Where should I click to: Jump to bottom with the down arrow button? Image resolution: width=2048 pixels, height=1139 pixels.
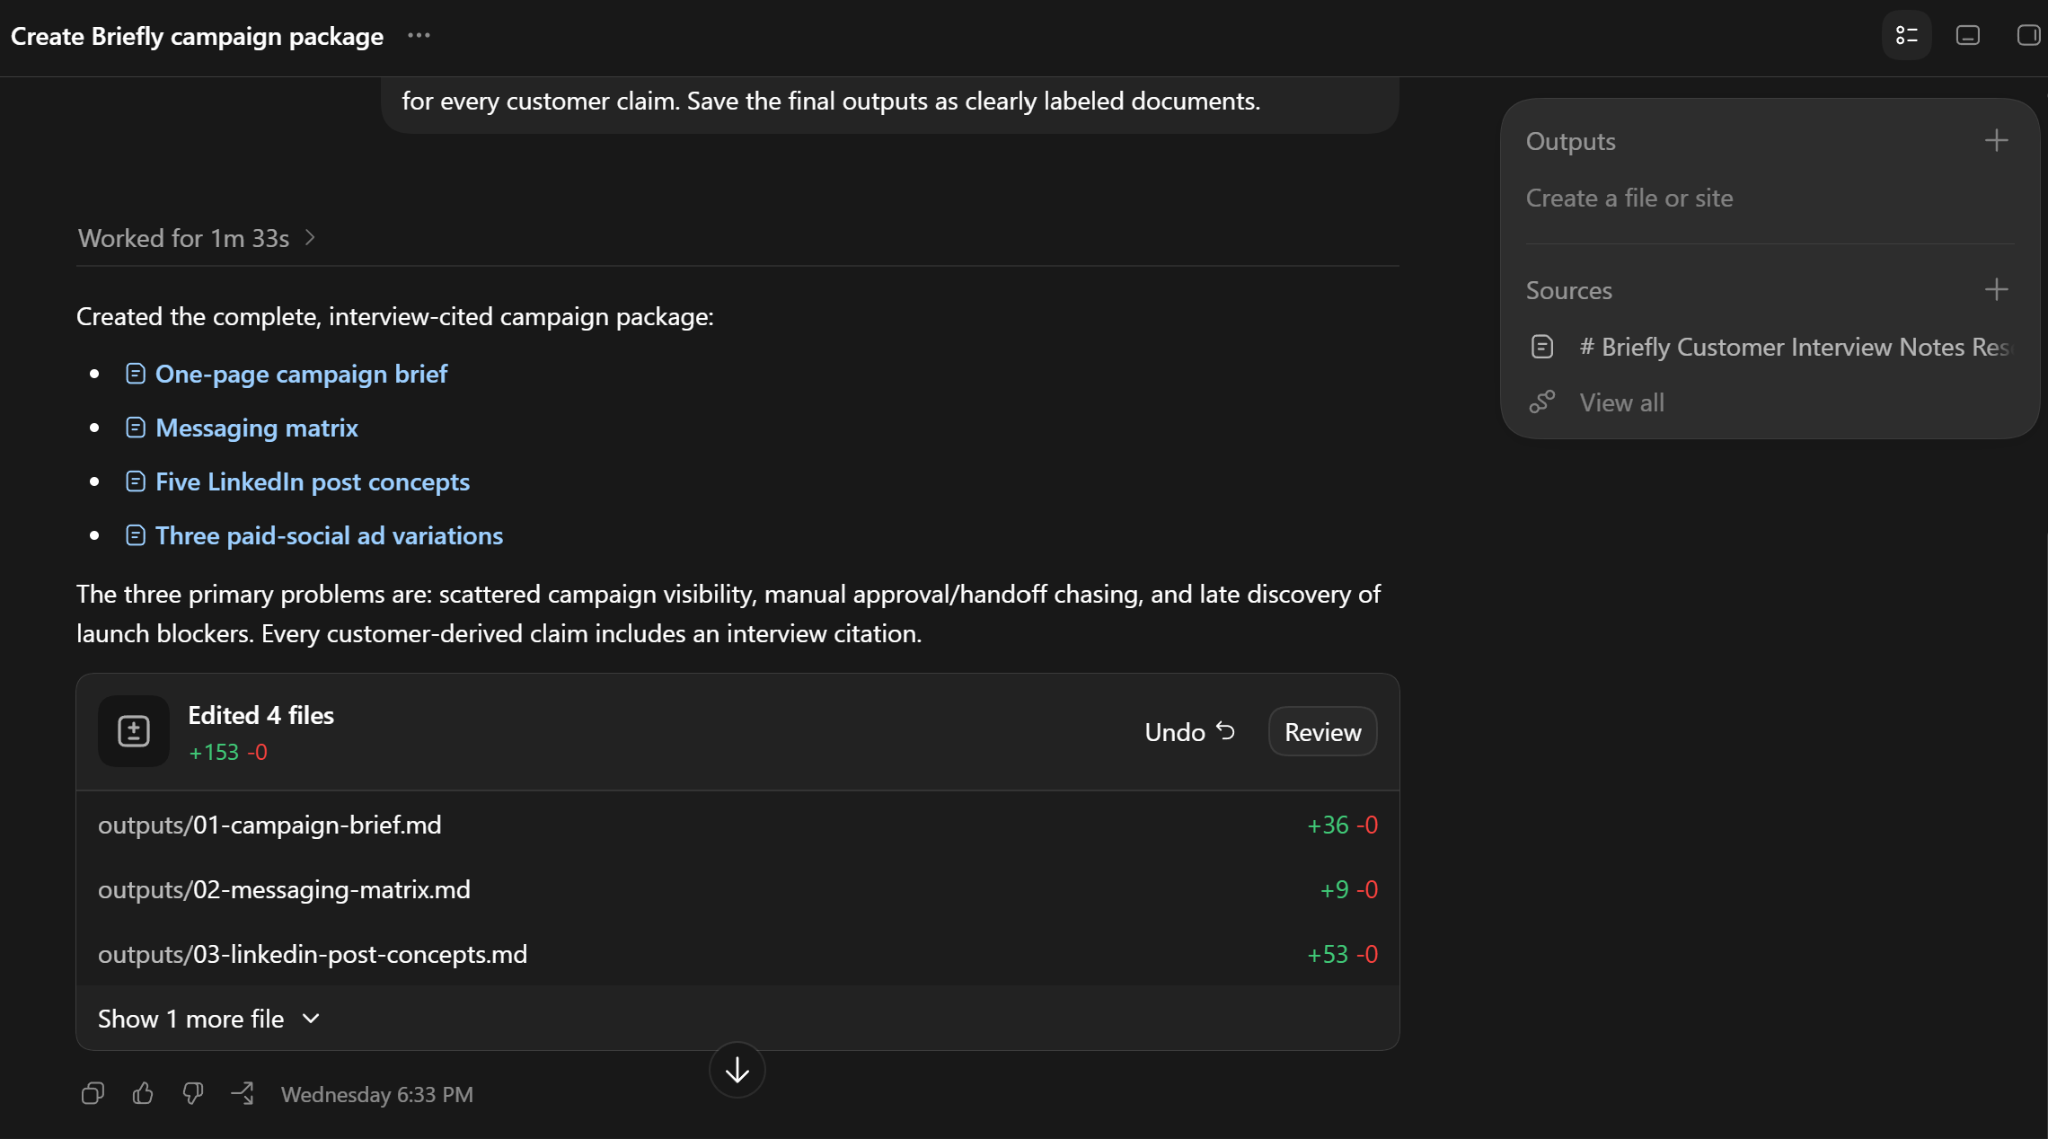tap(737, 1070)
